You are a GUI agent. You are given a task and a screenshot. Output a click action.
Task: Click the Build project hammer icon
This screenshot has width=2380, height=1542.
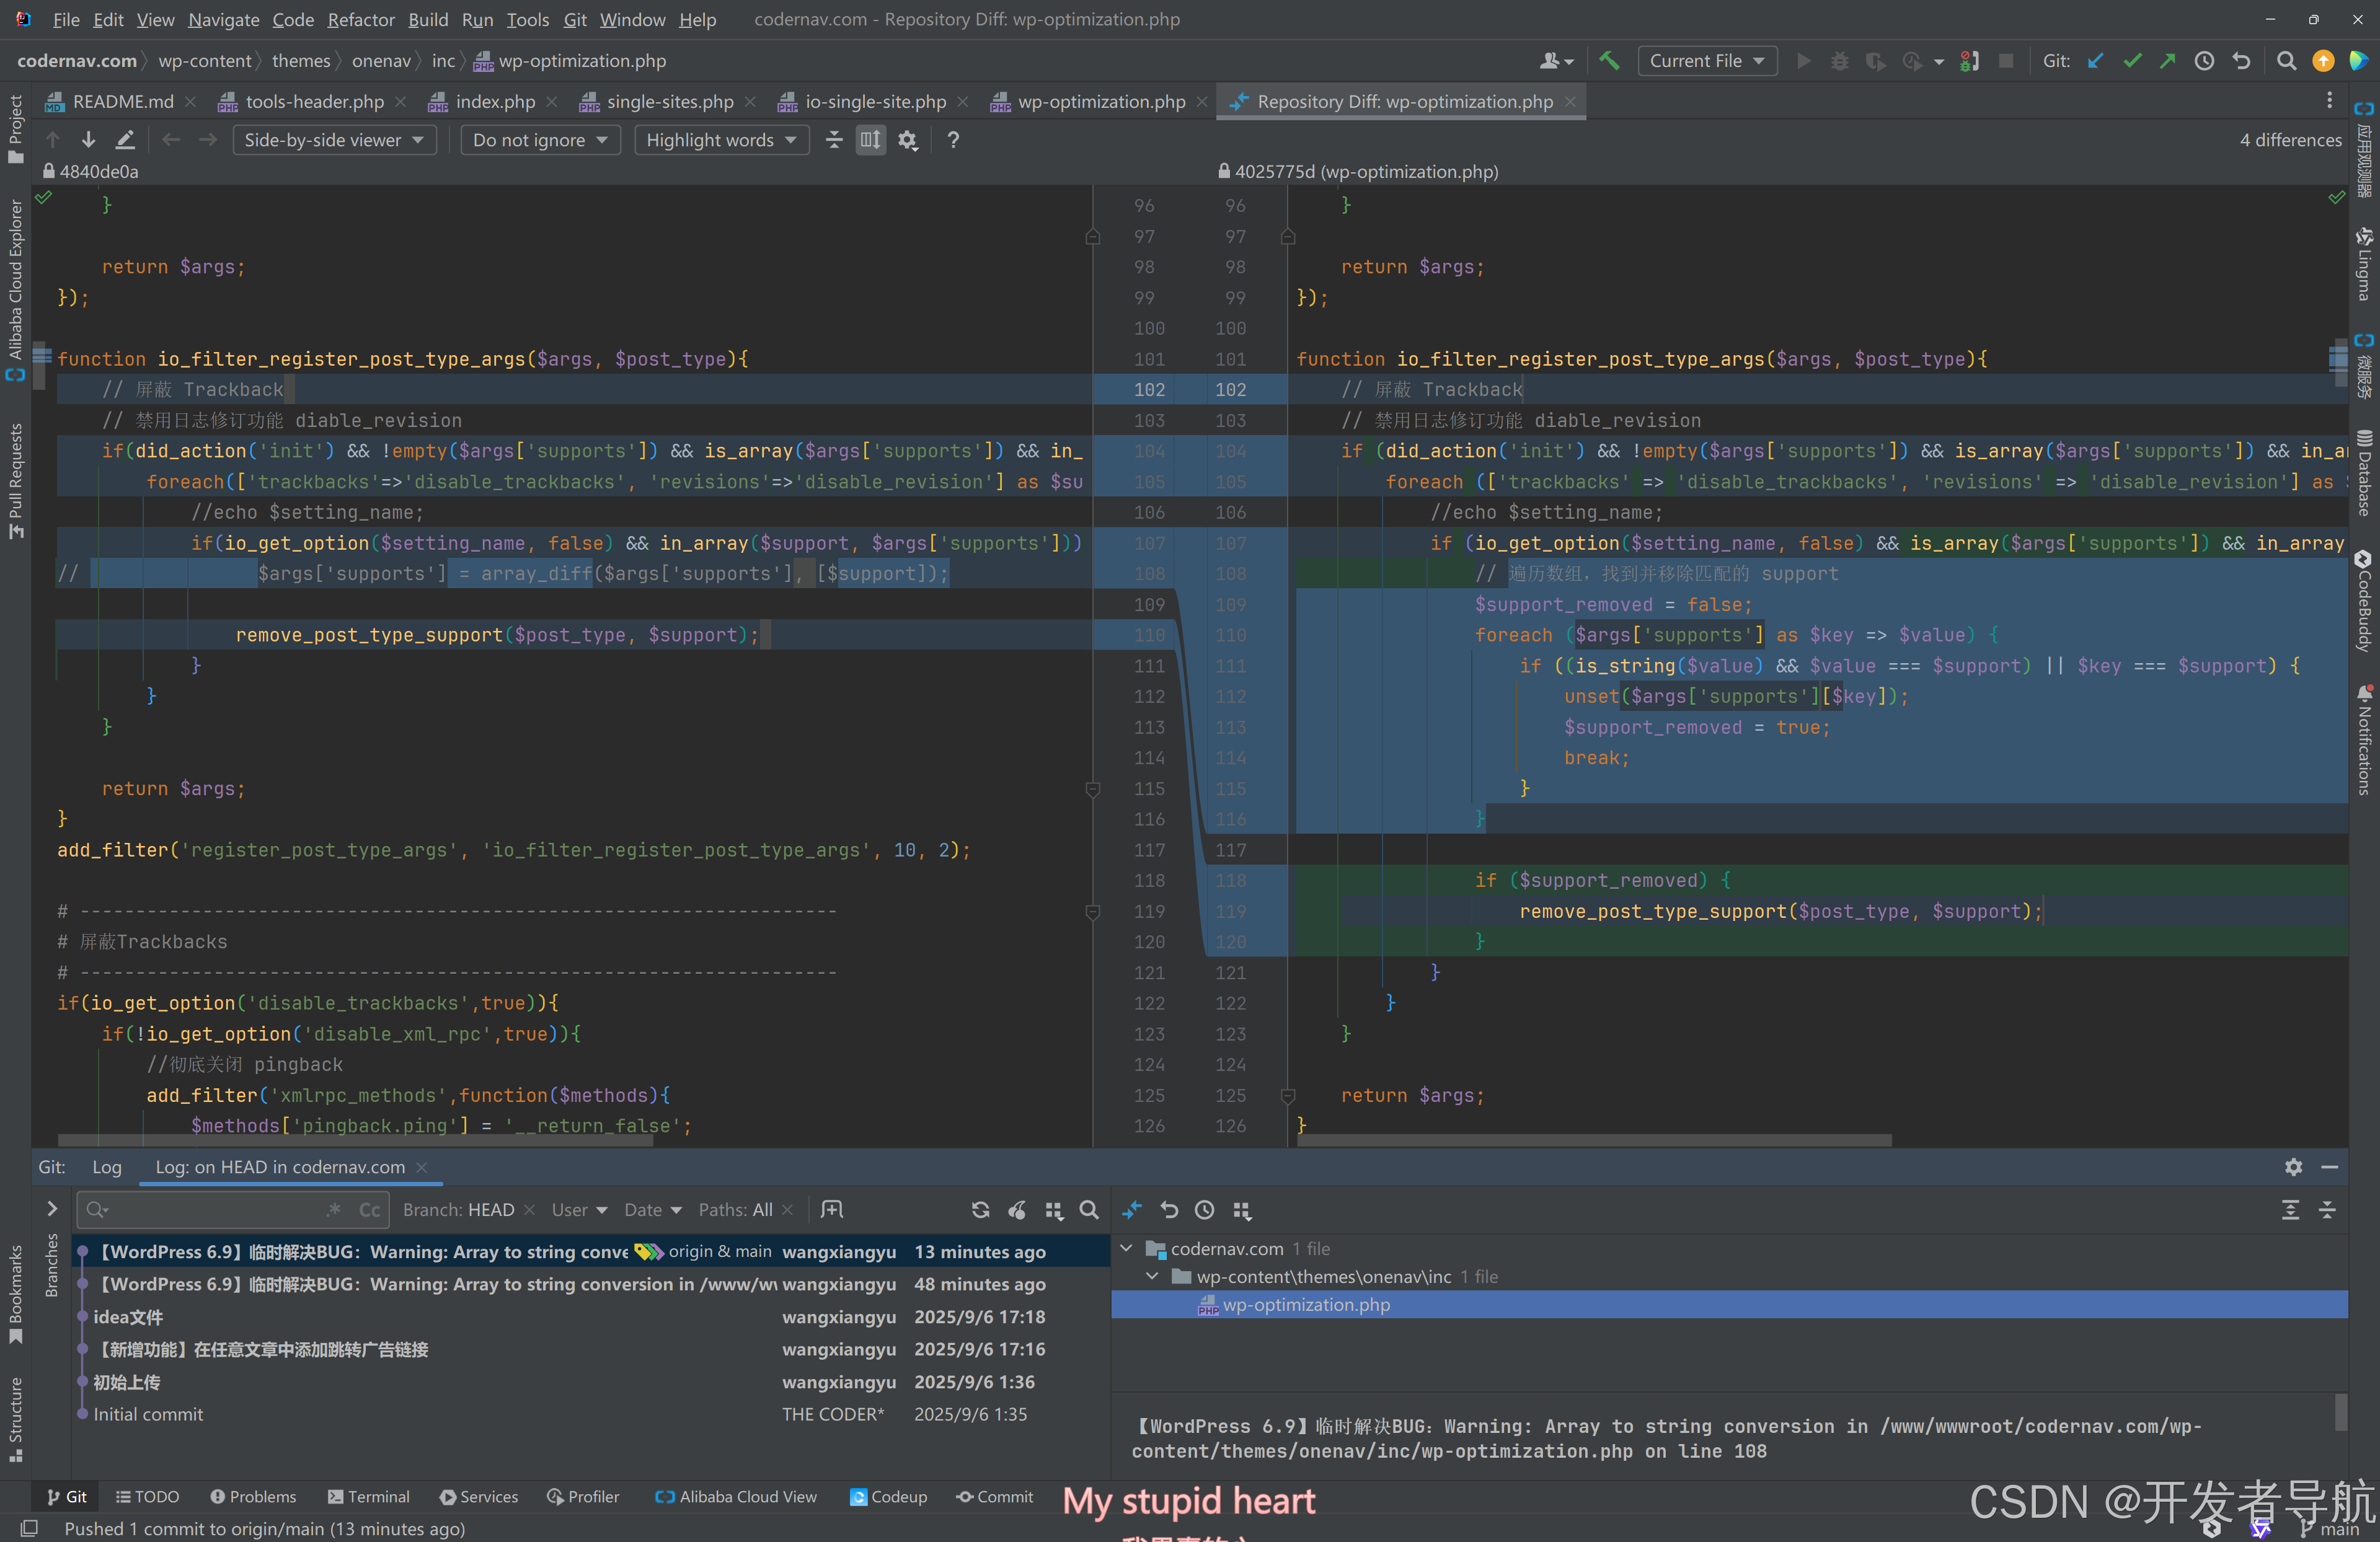click(x=1609, y=61)
